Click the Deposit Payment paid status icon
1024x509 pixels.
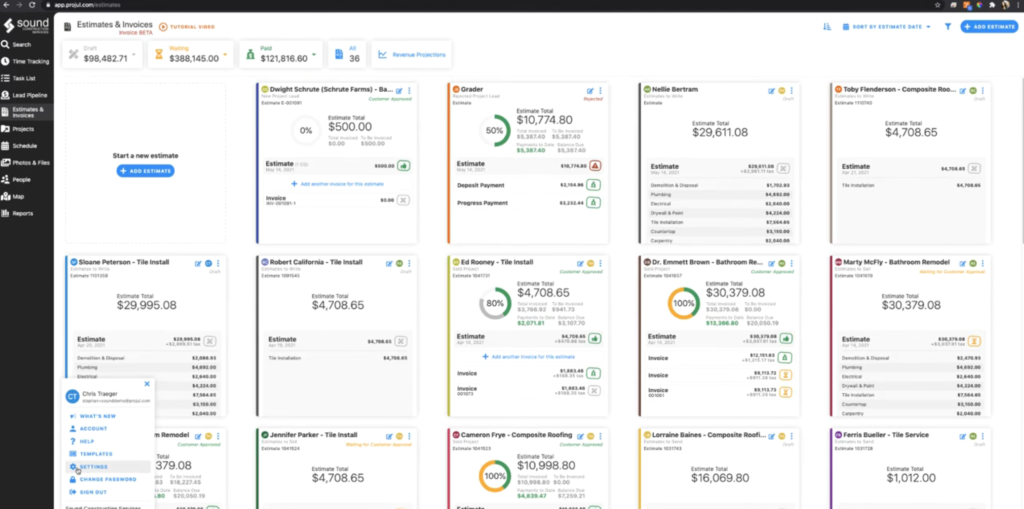tap(594, 185)
